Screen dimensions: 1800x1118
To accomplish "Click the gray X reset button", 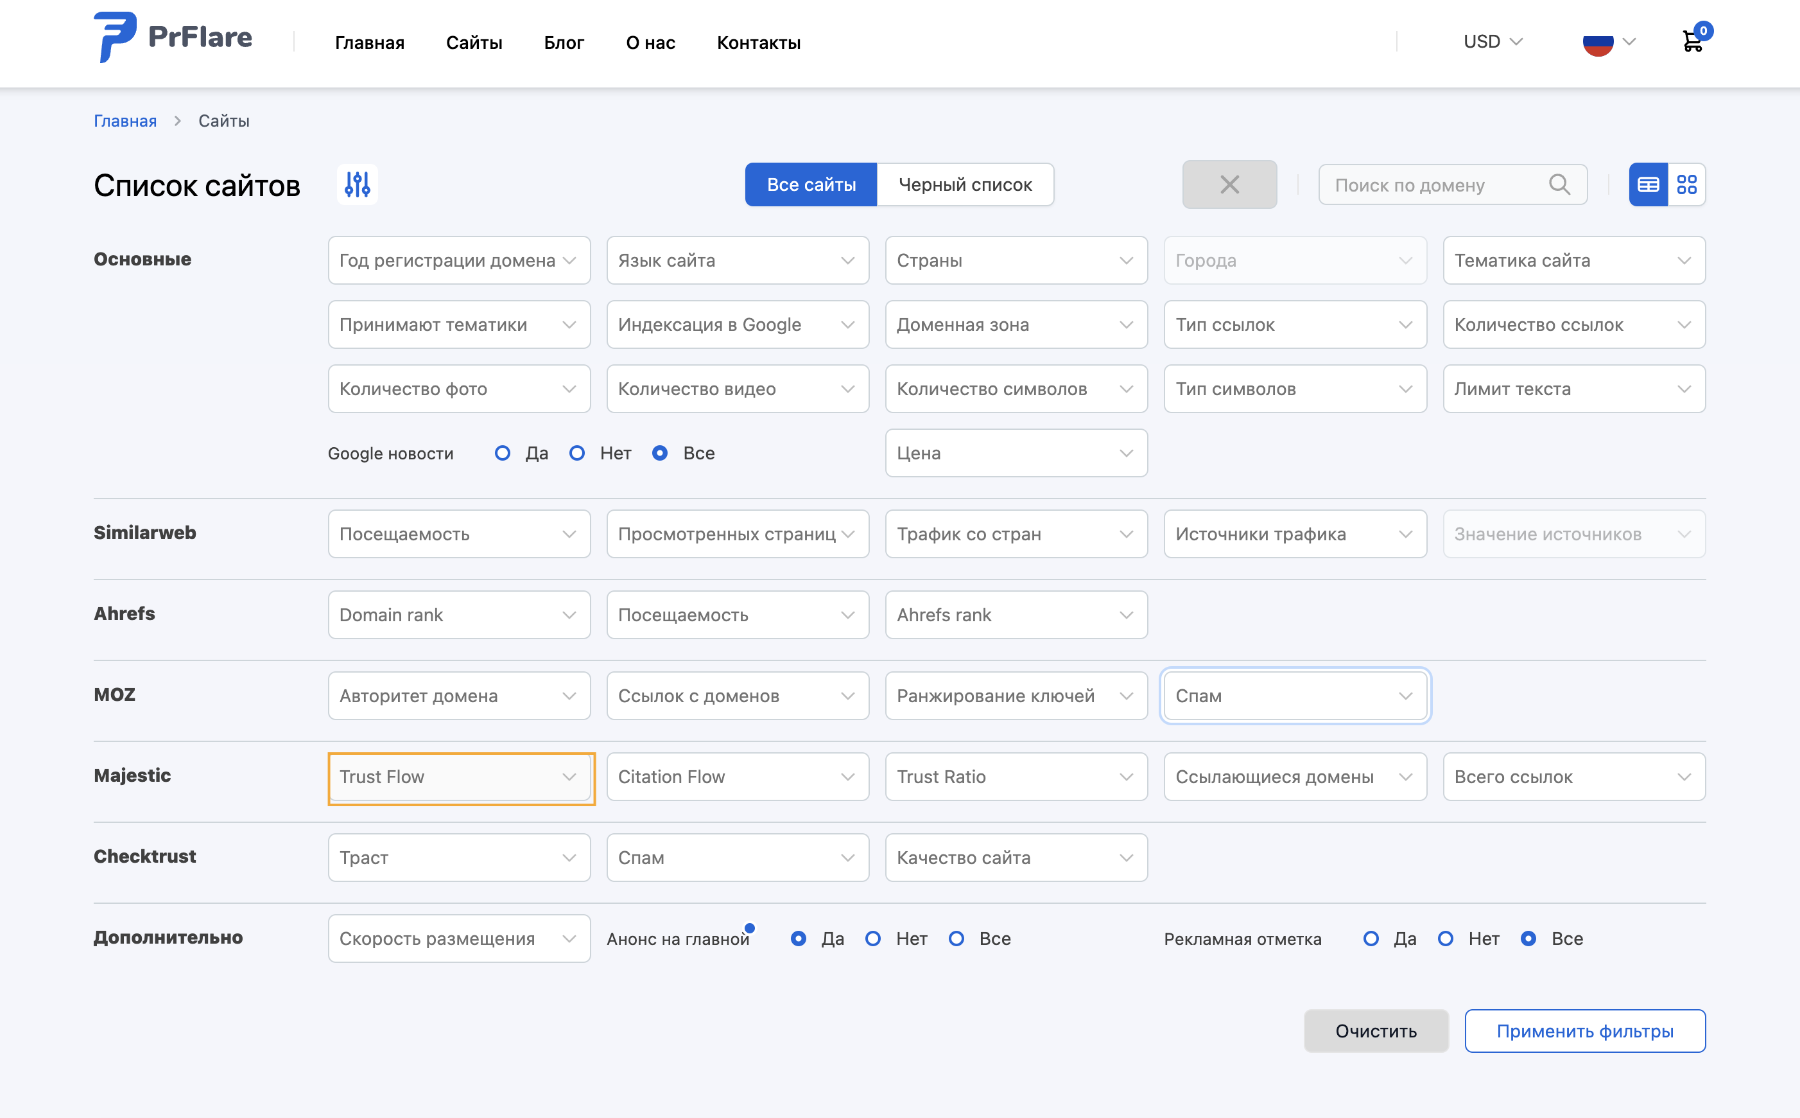I will (x=1229, y=184).
